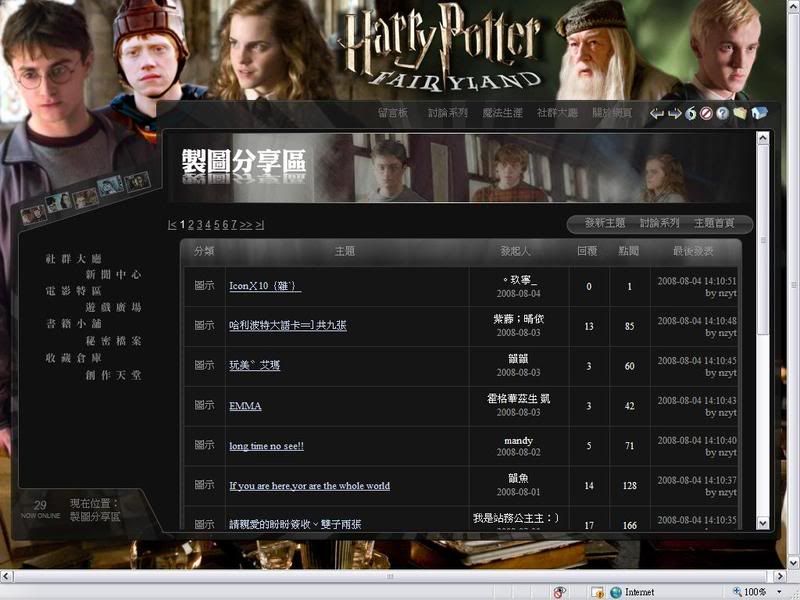Image resolution: width=800 pixels, height=600 pixels.
Task: Click 討論系列 button above the topic table
Action: point(659,223)
